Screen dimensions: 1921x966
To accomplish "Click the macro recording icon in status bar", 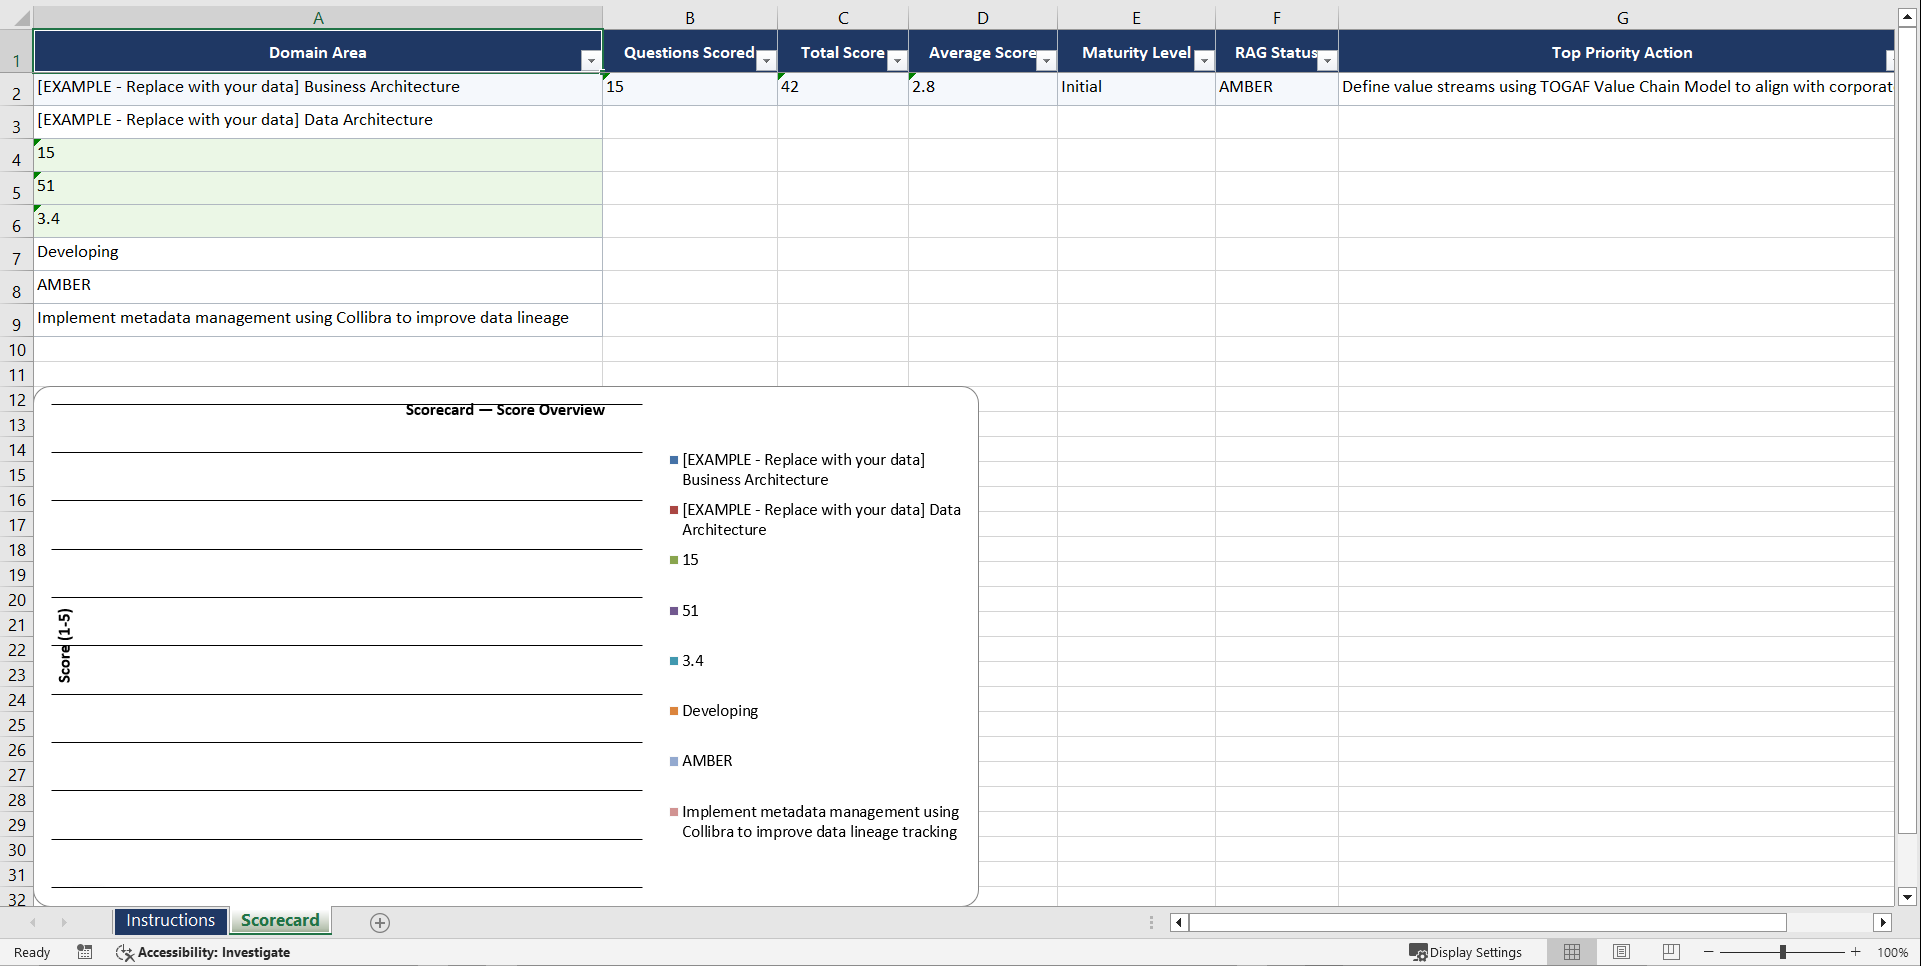I will pos(84,952).
